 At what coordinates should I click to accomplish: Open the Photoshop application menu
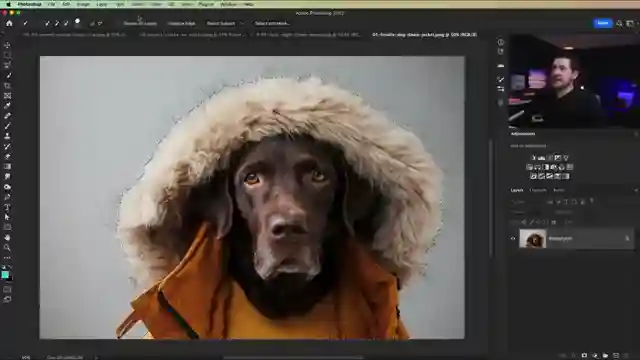[x=29, y=4]
